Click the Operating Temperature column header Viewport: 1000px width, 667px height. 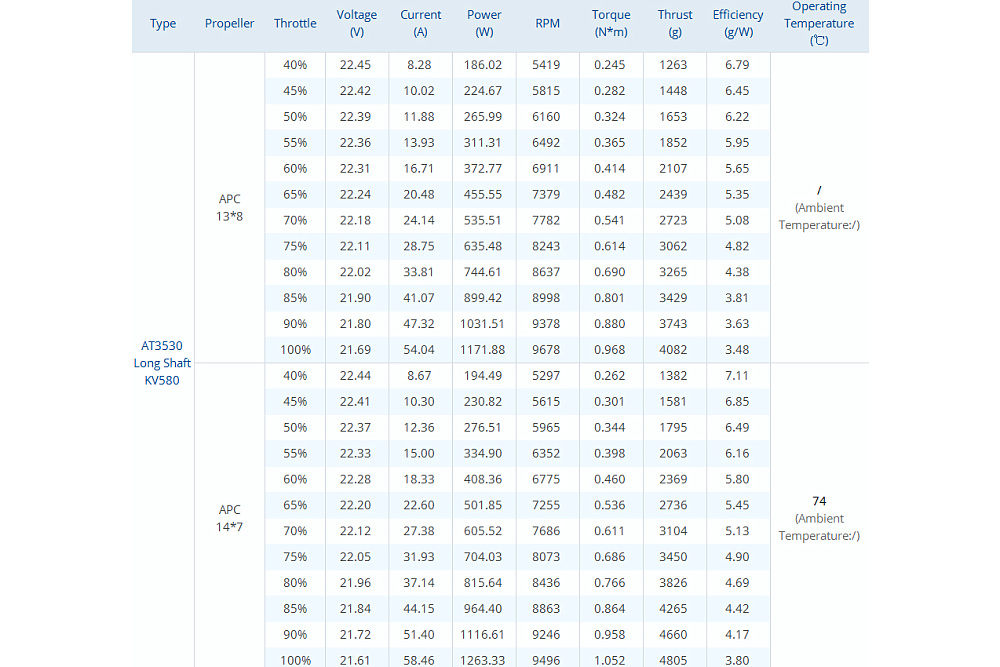pyautogui.click(x=819, y=24)
